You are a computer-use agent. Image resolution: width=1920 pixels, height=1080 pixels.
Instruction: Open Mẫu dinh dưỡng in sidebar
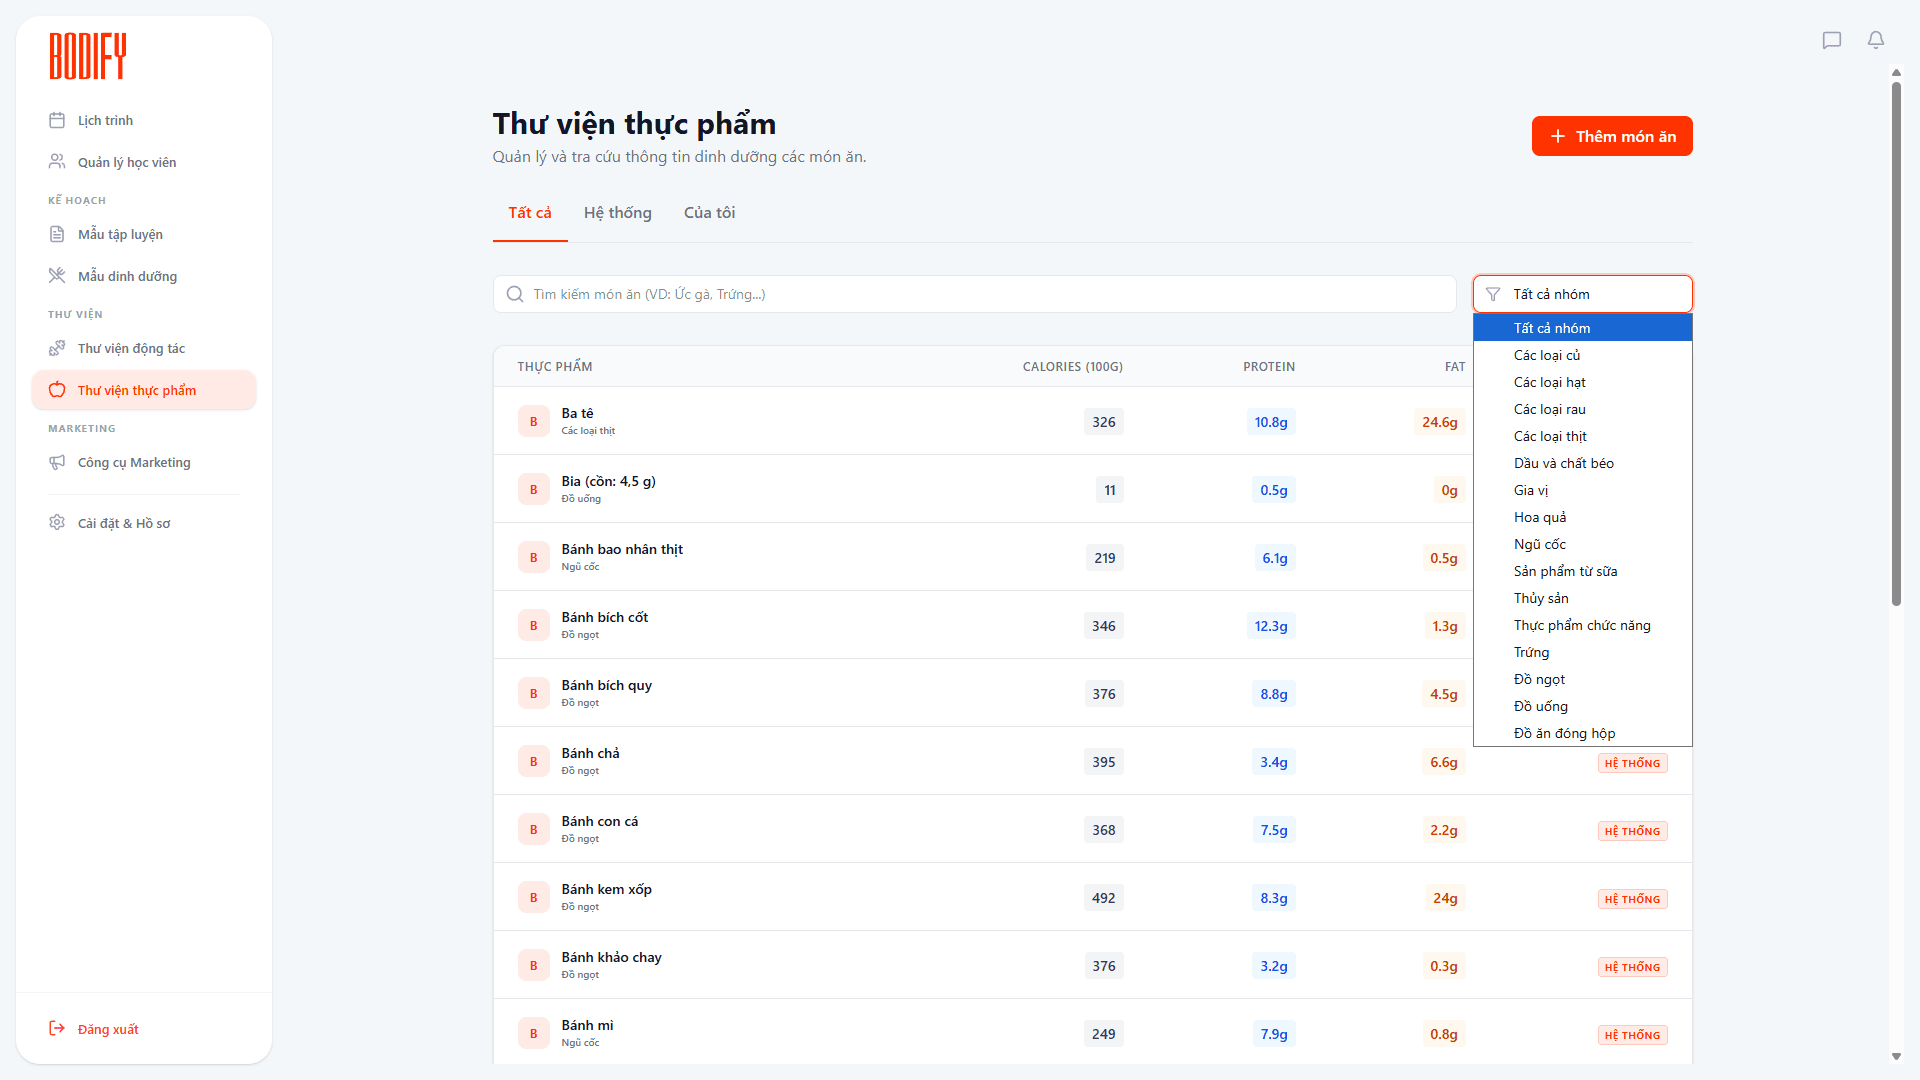(x=127, y=276)
